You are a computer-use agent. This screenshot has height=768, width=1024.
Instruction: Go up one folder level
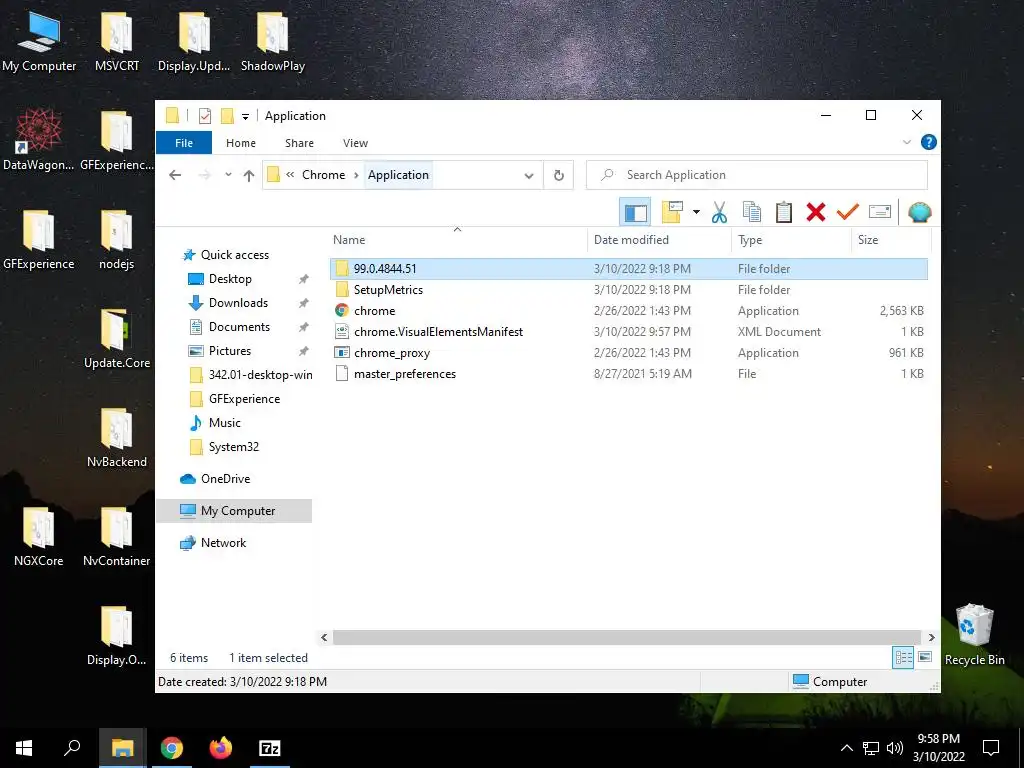[249, 175]
